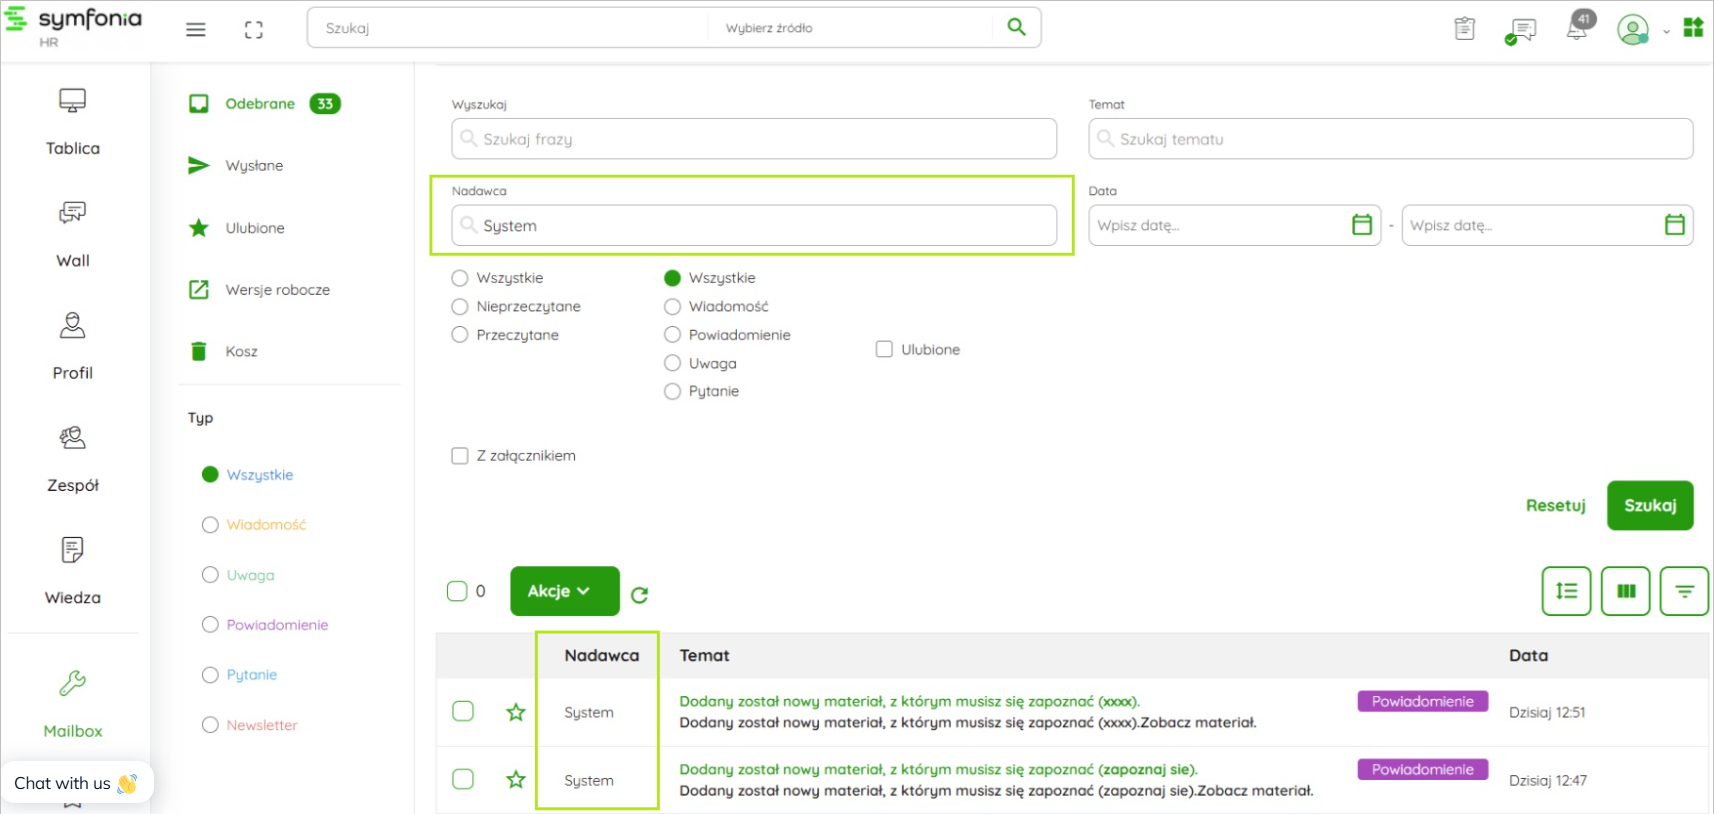Open the column layout view icon
The width and height of the screenshot is (1714, 814).
1625,591
